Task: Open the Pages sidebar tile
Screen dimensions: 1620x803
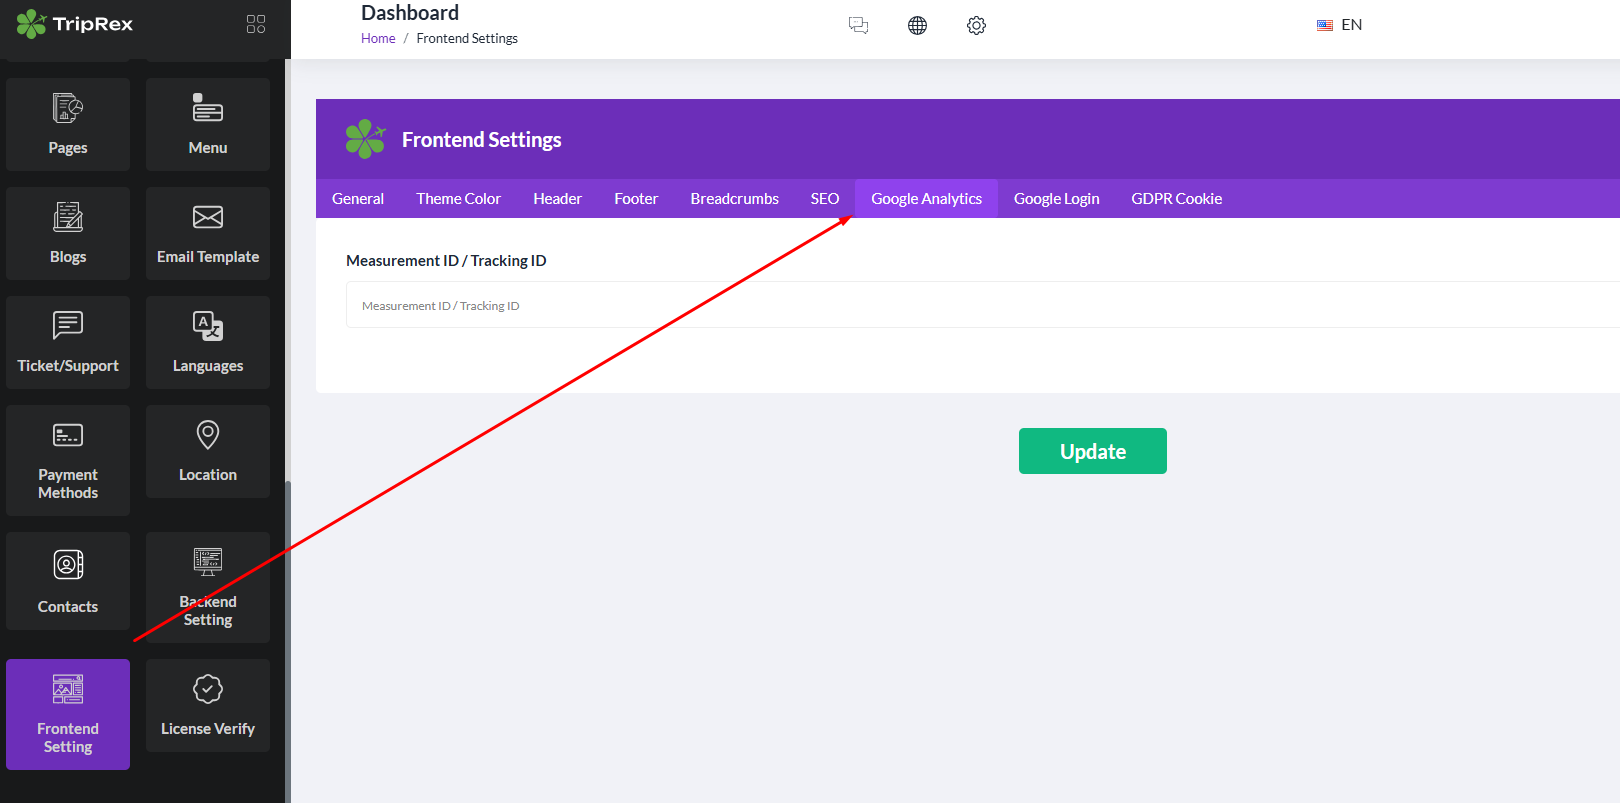Action: pos(68,124)
